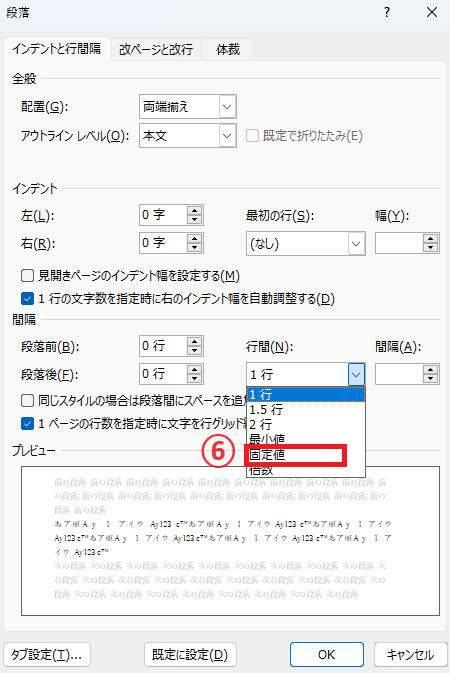Image resolution: width=450 pixels, height=673 pixels.
Task: Select 倍数 in line spacing list
Action: pos(306,470)
